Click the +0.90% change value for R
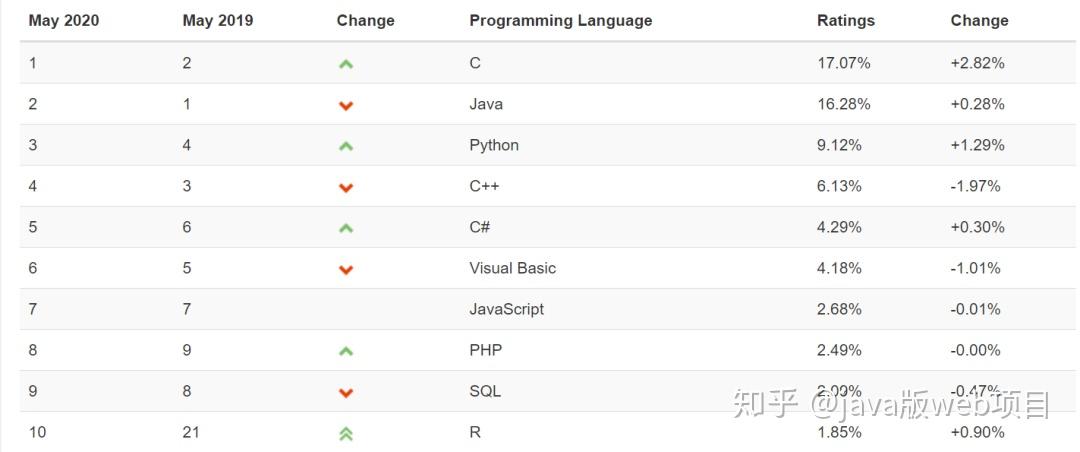The height and width of the screenshot is (452, 1080). pos(977,432)
